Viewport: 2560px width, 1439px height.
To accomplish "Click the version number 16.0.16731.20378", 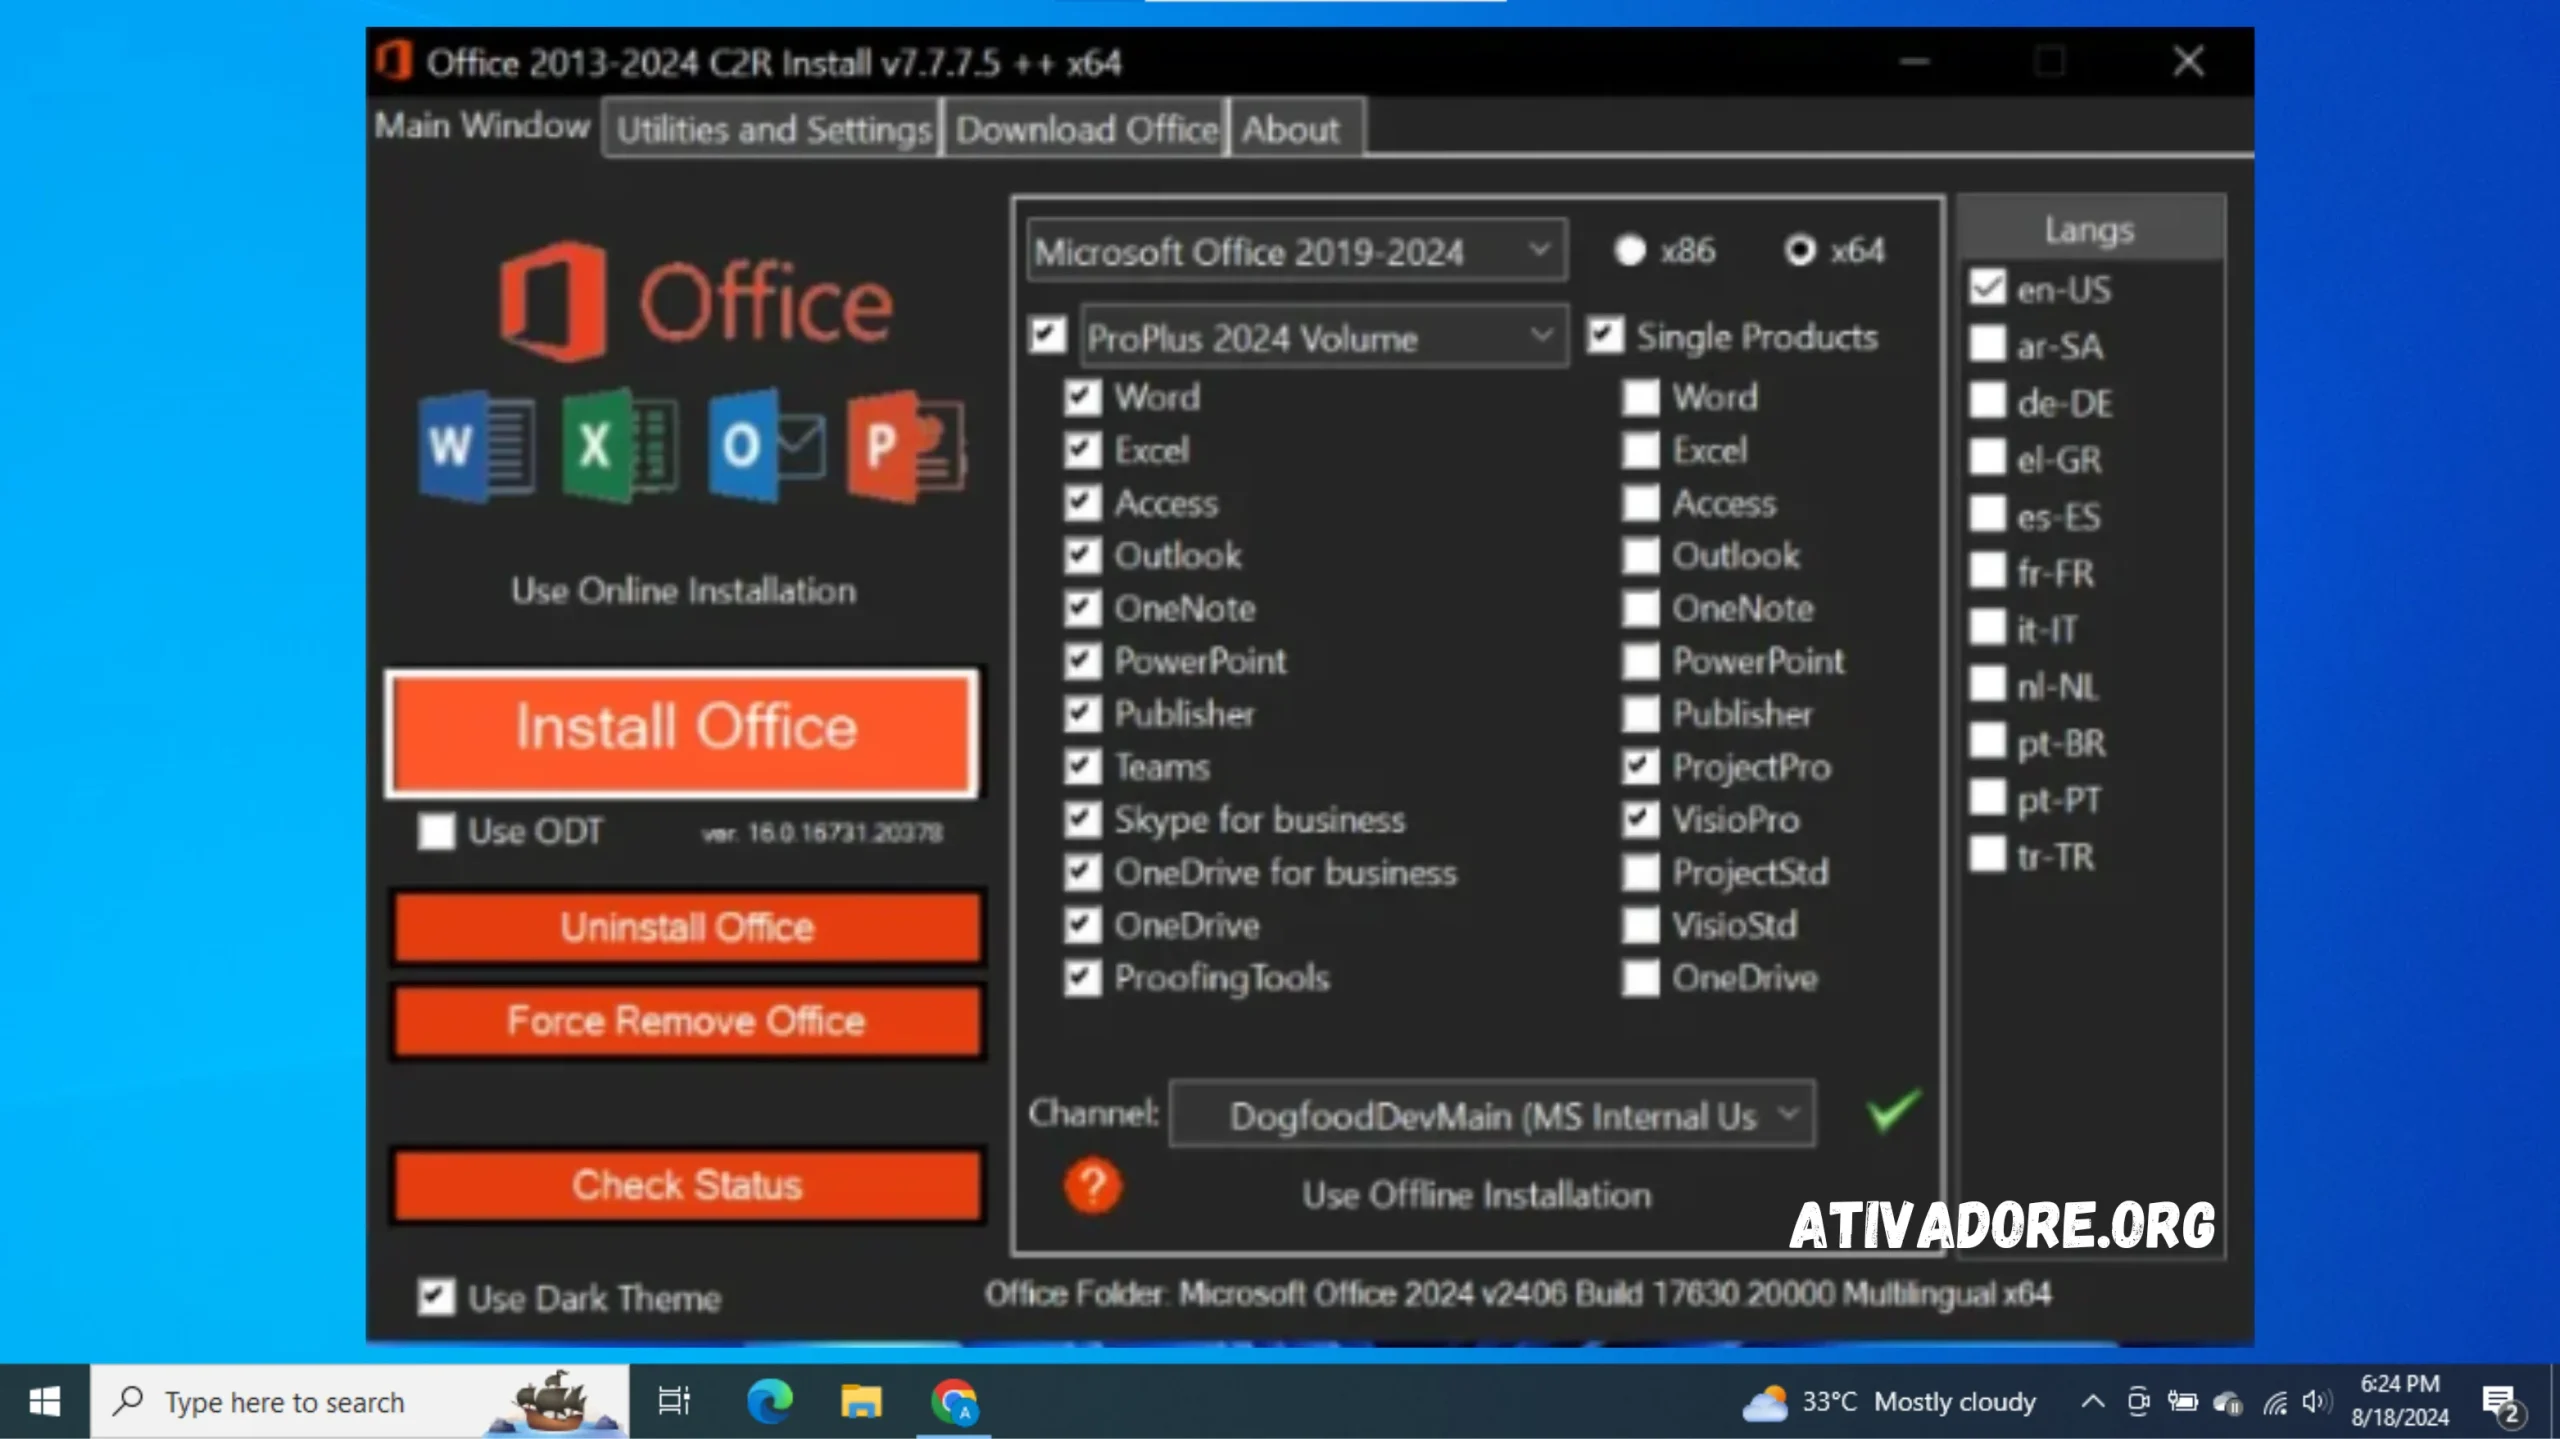I will pyautogui.click(x=845, y=833).
